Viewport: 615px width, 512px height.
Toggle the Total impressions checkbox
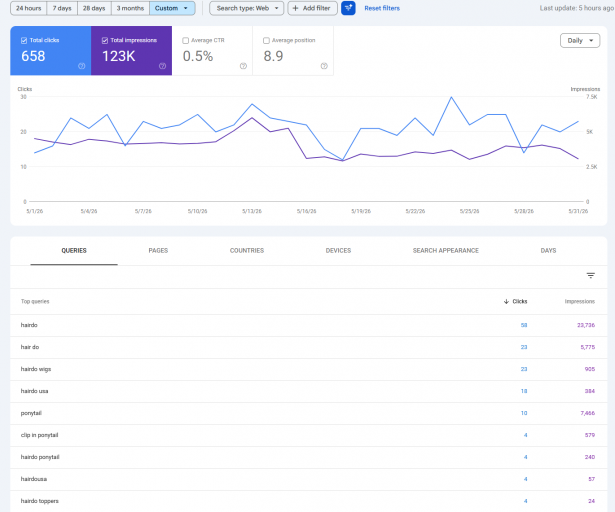pos(105,40)
